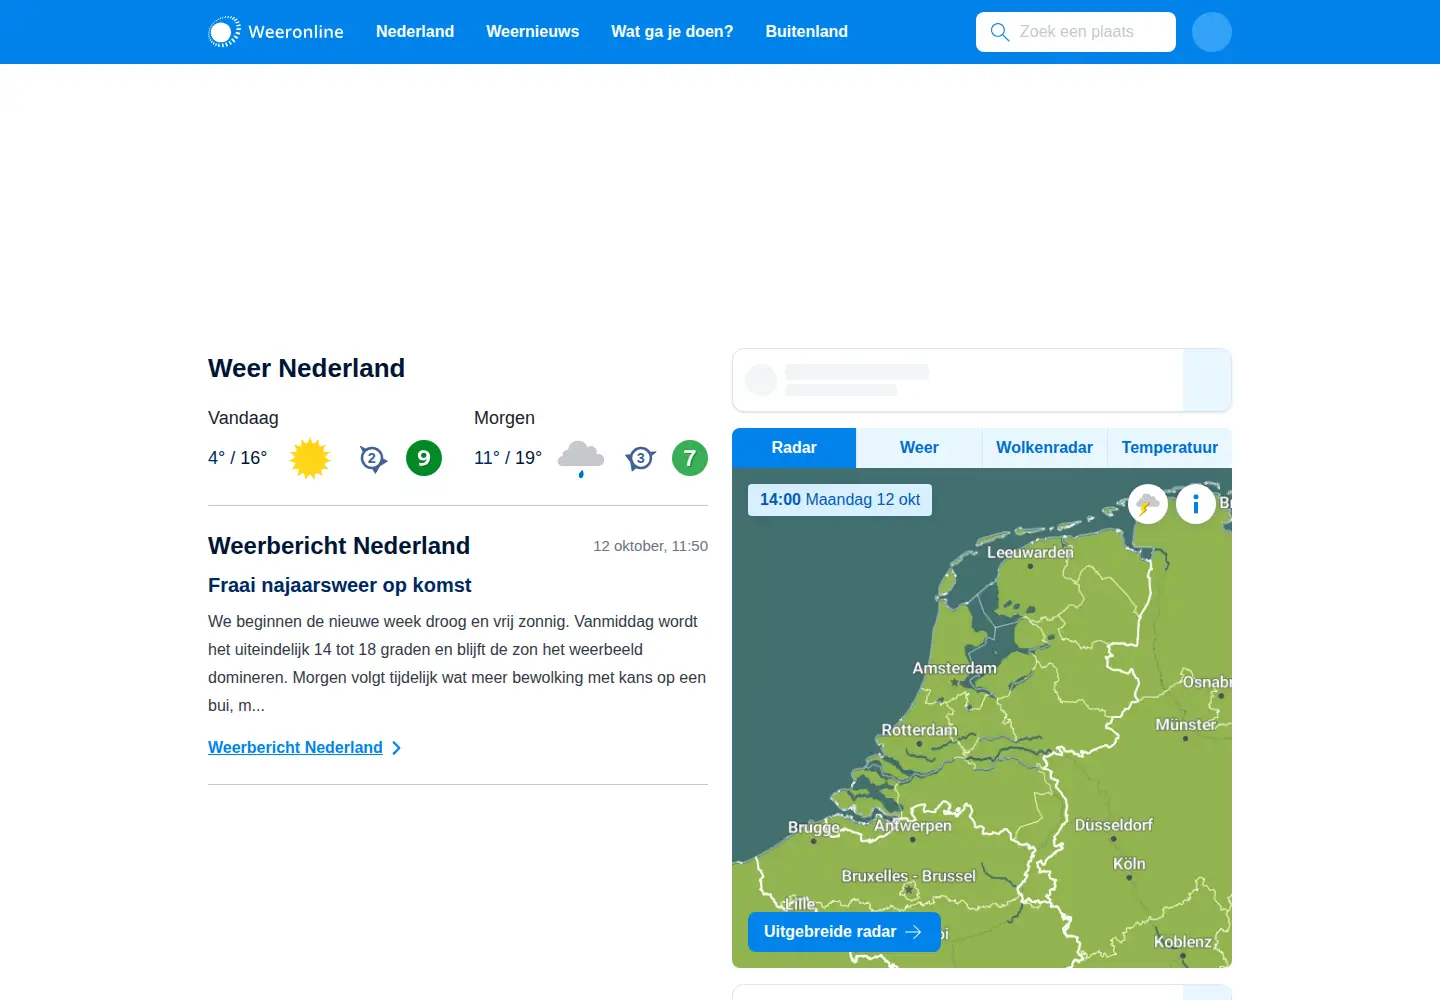The image size is (1440, 1000).
Task: Click the chevron next to Weerbericht Nederland link
Action: 397,748
